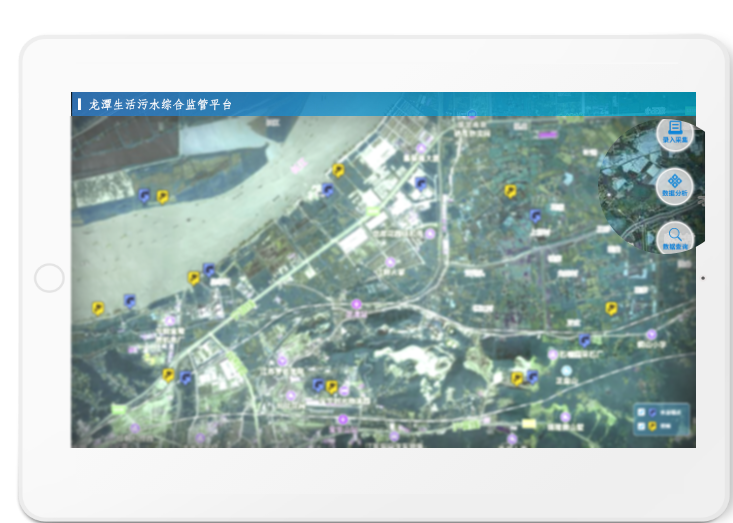Select yellow marker just left of the circular minimap

(510, 191)
